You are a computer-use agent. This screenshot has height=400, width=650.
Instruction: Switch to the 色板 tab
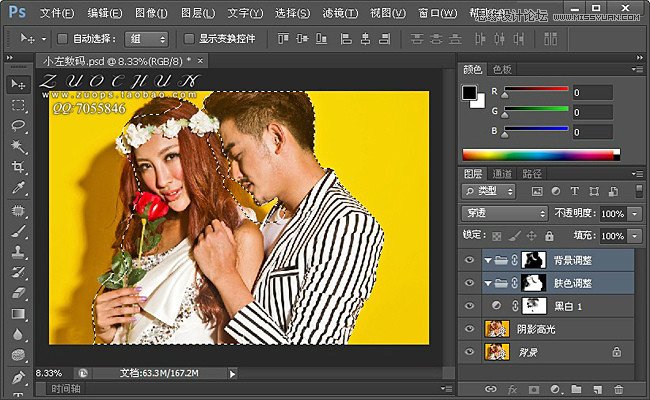pyautogui.click(x=502, y=69)
